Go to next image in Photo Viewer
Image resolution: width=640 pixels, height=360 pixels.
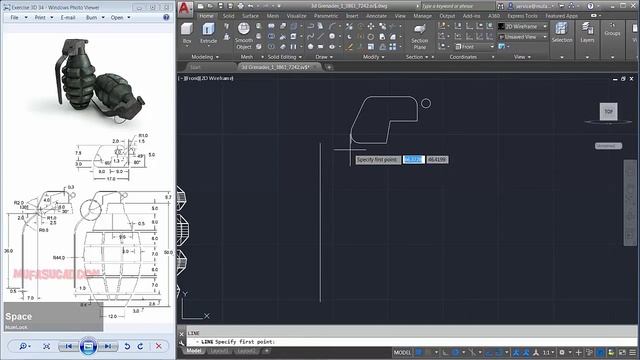tap(108, 346)
